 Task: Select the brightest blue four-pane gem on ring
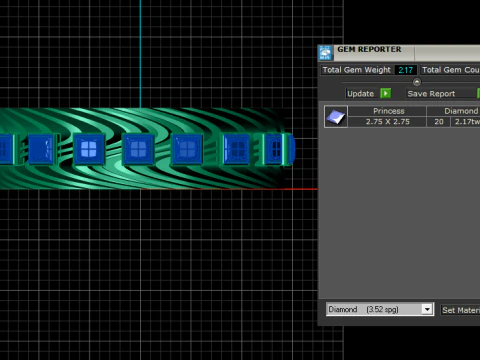coord(89,149)
